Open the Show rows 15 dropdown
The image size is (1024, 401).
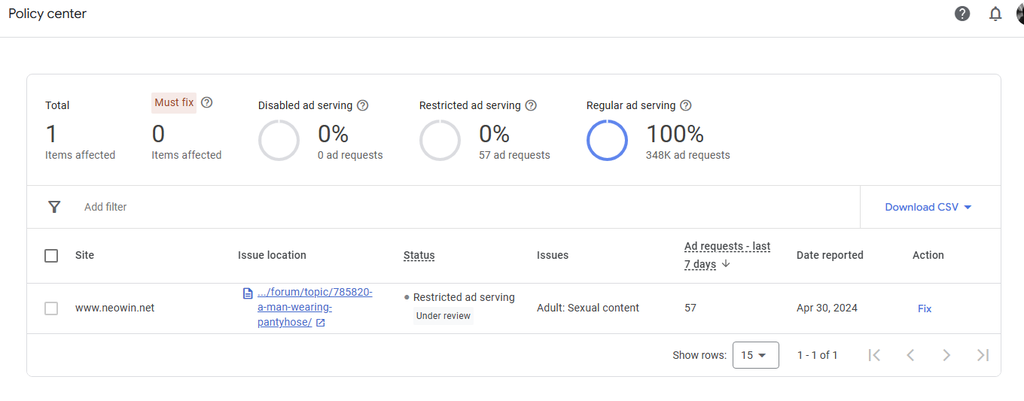pos(756,355)
